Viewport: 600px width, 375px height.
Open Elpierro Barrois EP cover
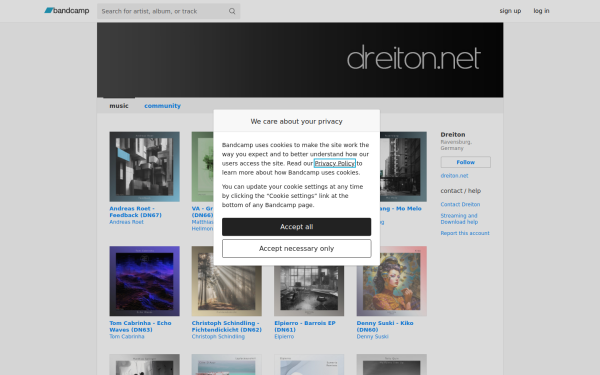309,291
